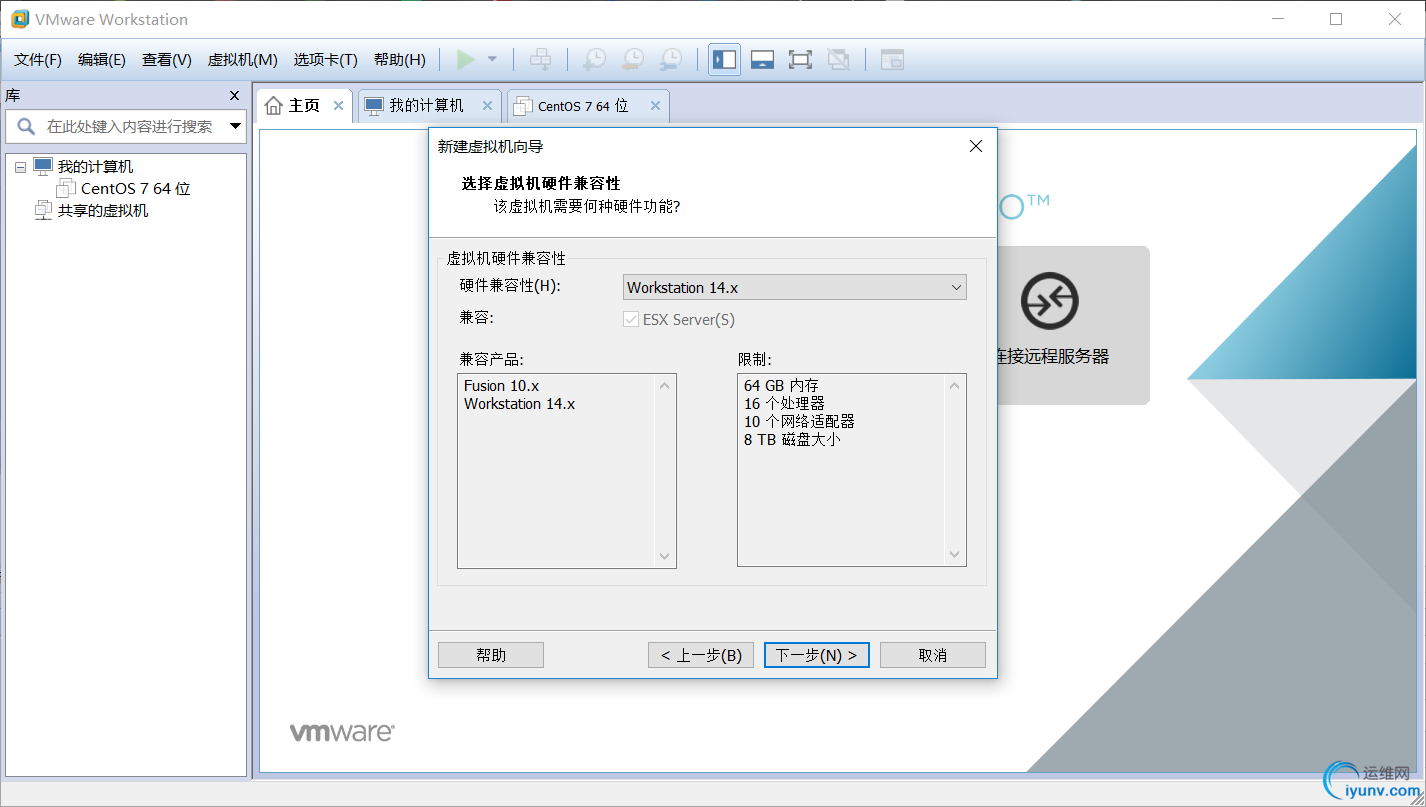Toggle the ESX Server(S) checkbox
The width and height of the screenshot is (1426, 807).
631,320
